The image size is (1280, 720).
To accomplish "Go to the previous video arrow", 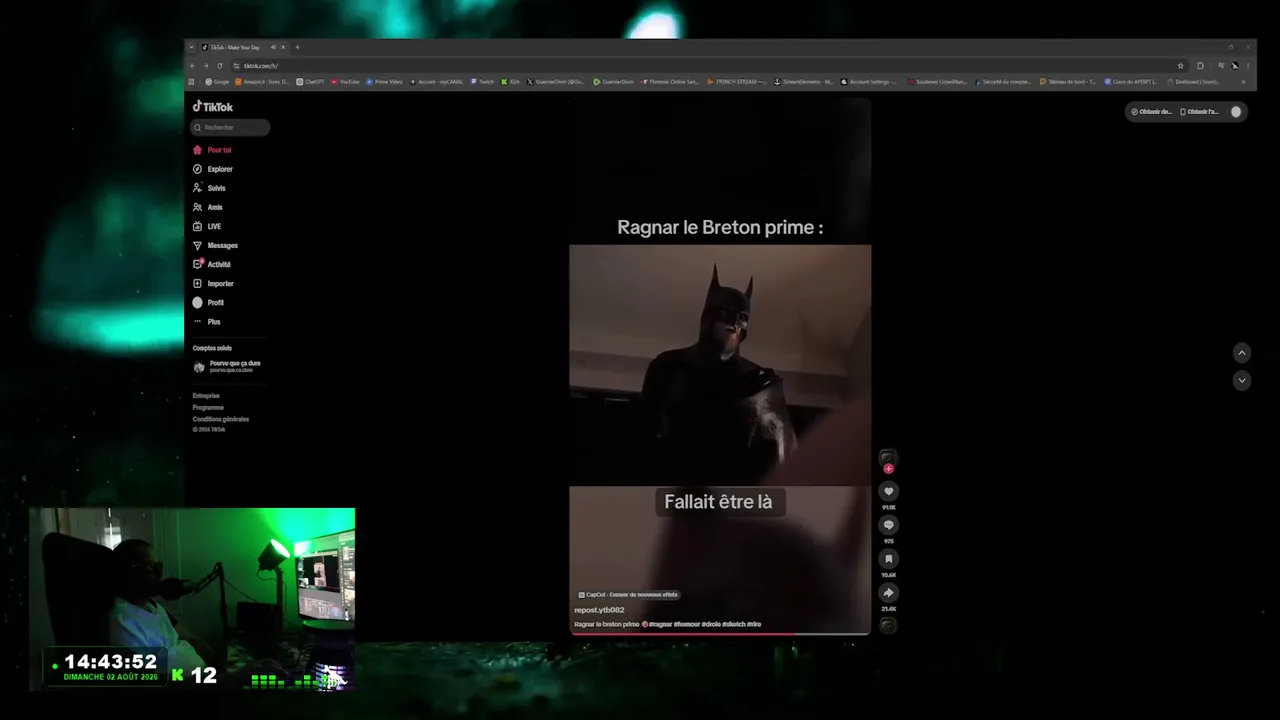I will point(1242,352).
